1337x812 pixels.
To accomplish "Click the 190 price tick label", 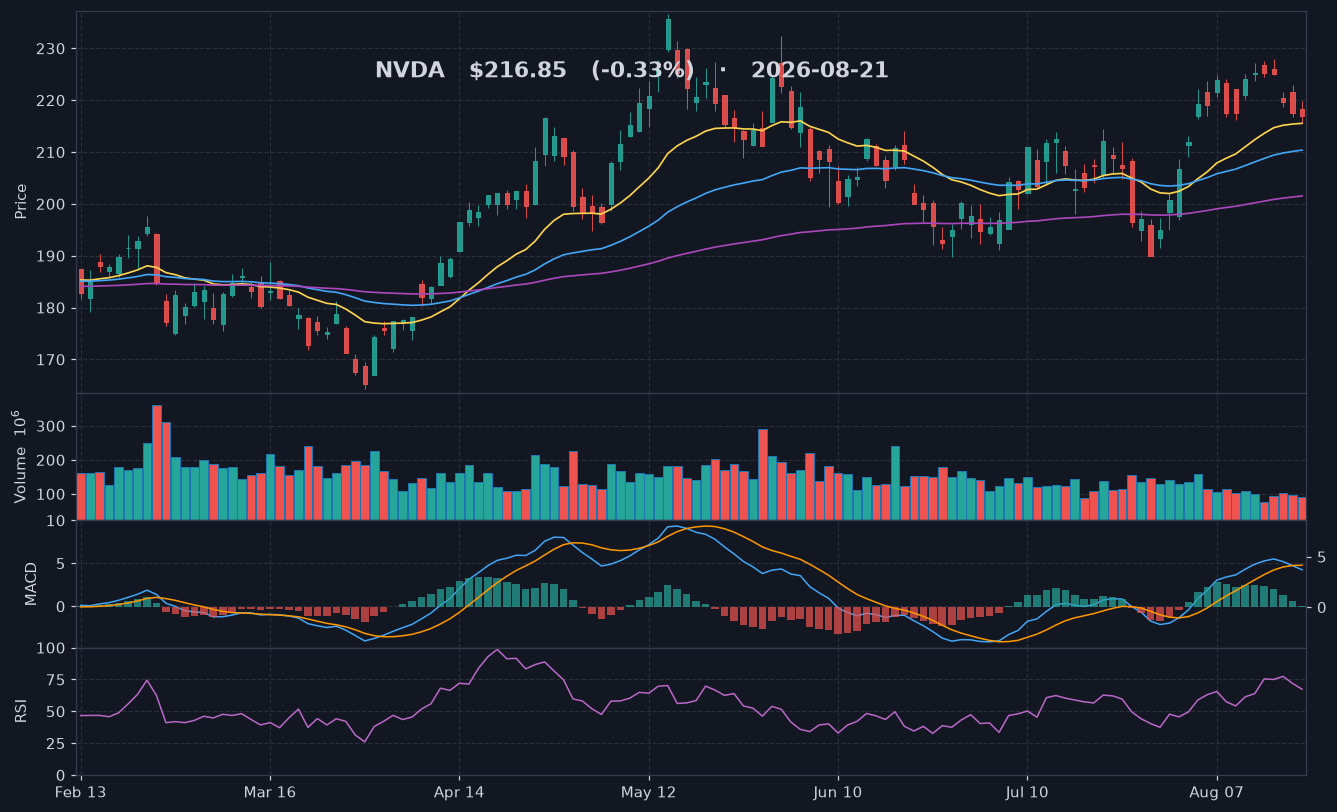I will click(51, 257).
